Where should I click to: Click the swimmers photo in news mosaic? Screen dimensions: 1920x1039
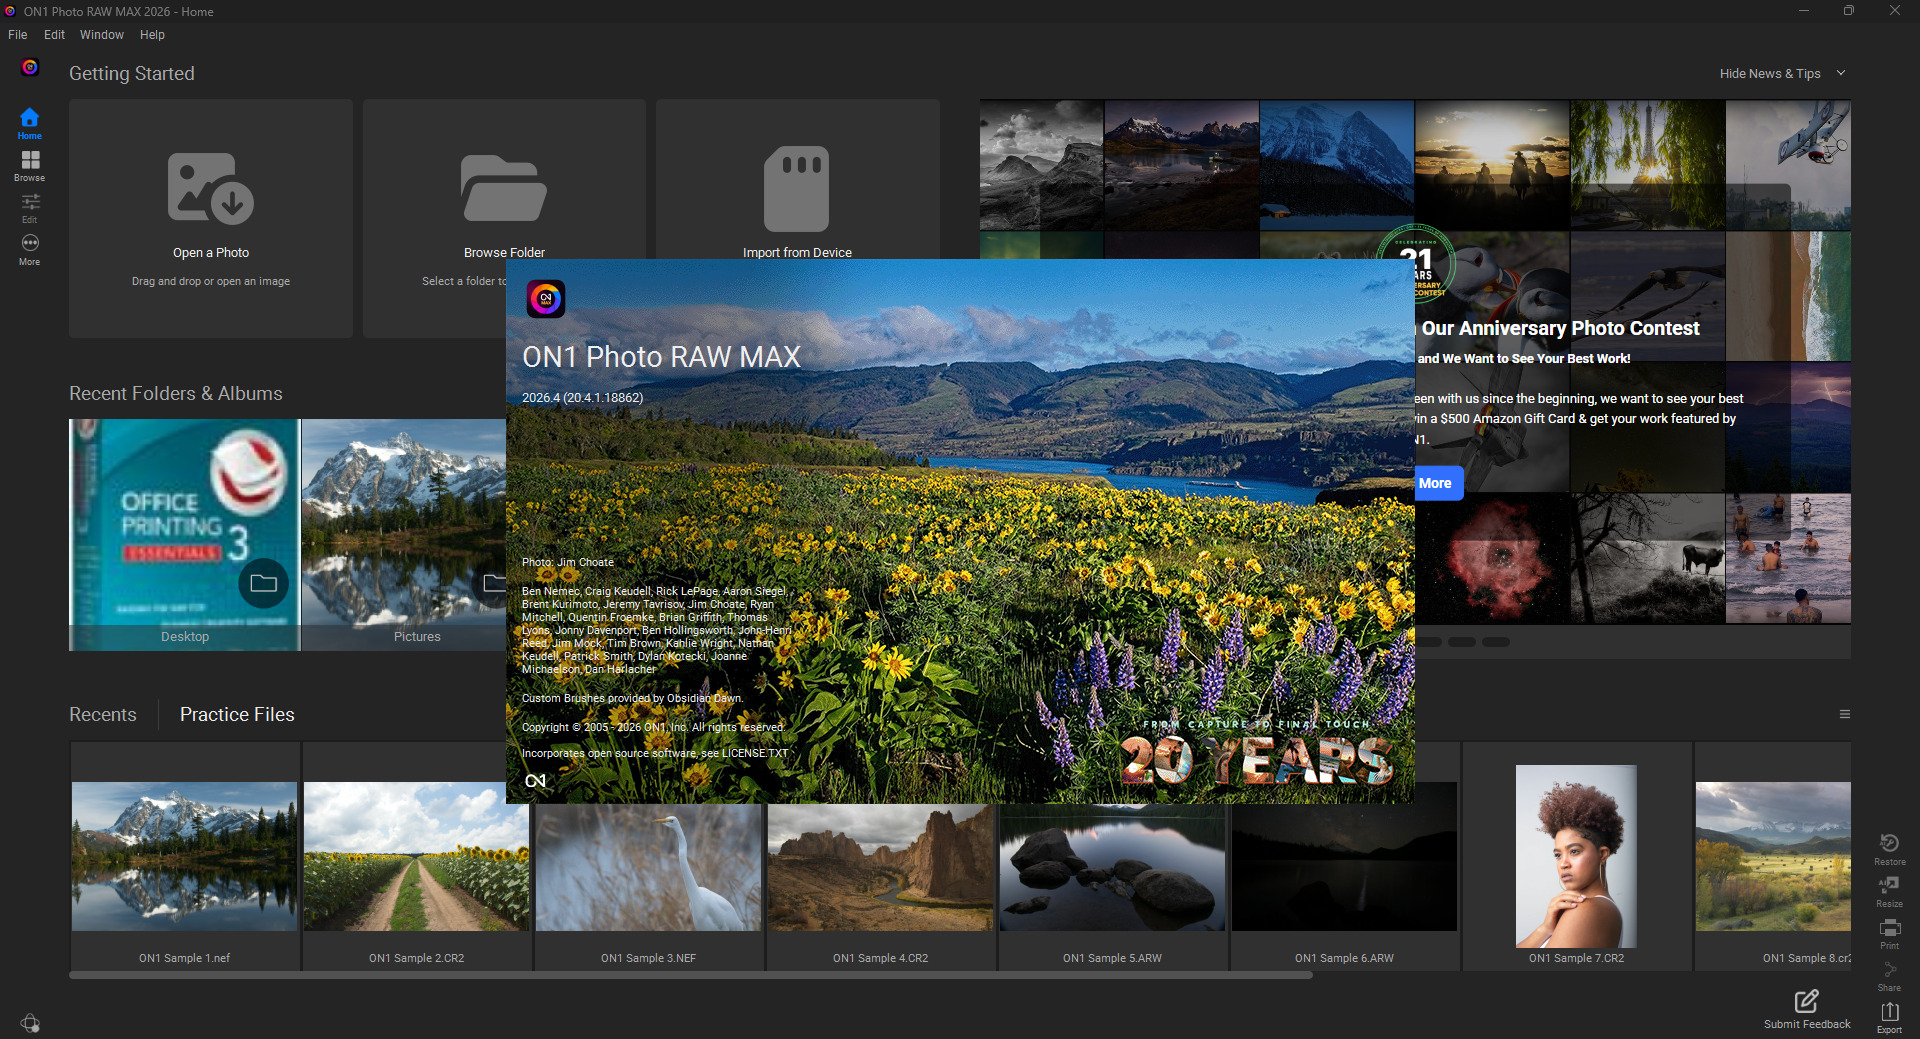pyautogui.click(x=1788, y=558)
